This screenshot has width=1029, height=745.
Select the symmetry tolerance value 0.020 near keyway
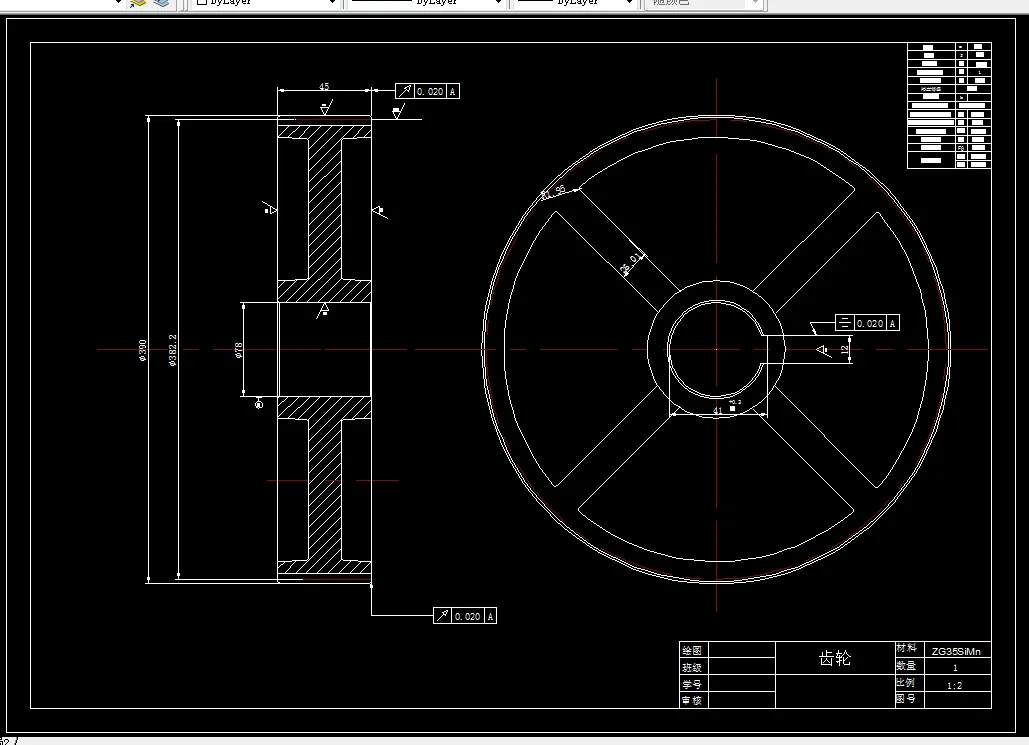pyautogui.click(x=870, y=324)
